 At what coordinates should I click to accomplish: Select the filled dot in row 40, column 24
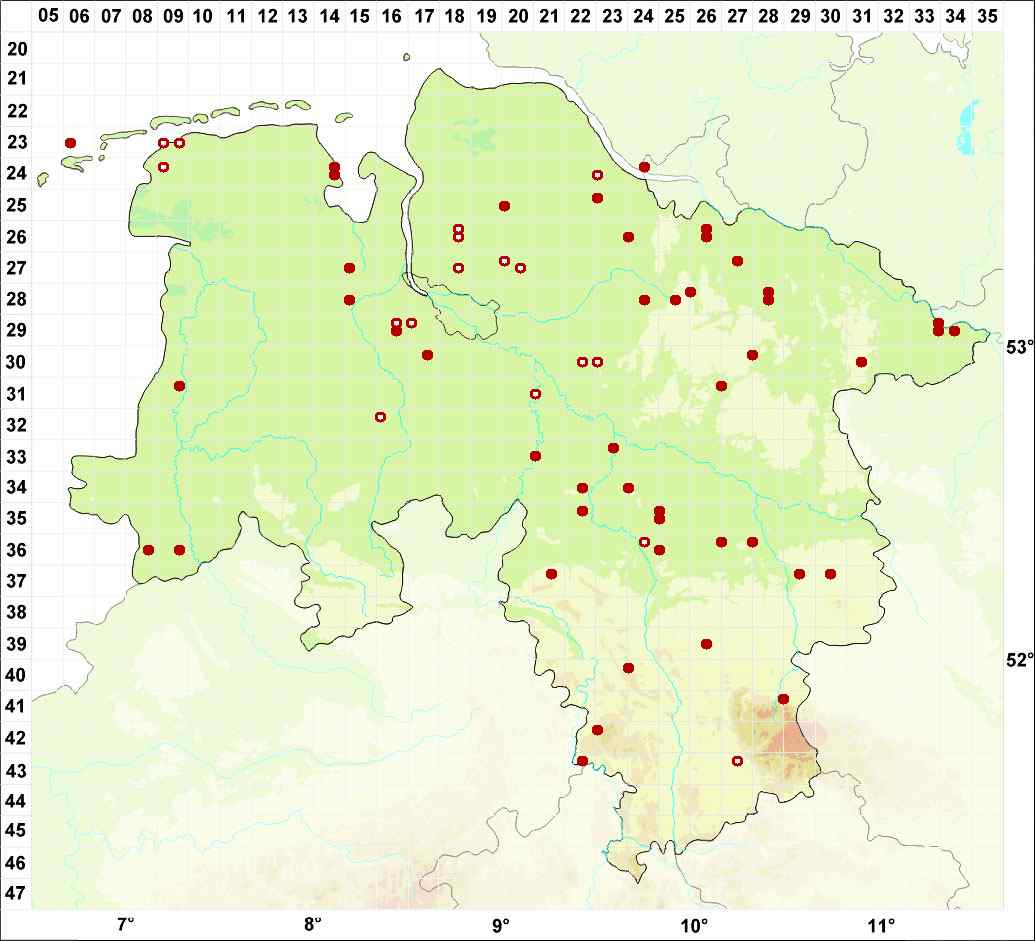628,668
